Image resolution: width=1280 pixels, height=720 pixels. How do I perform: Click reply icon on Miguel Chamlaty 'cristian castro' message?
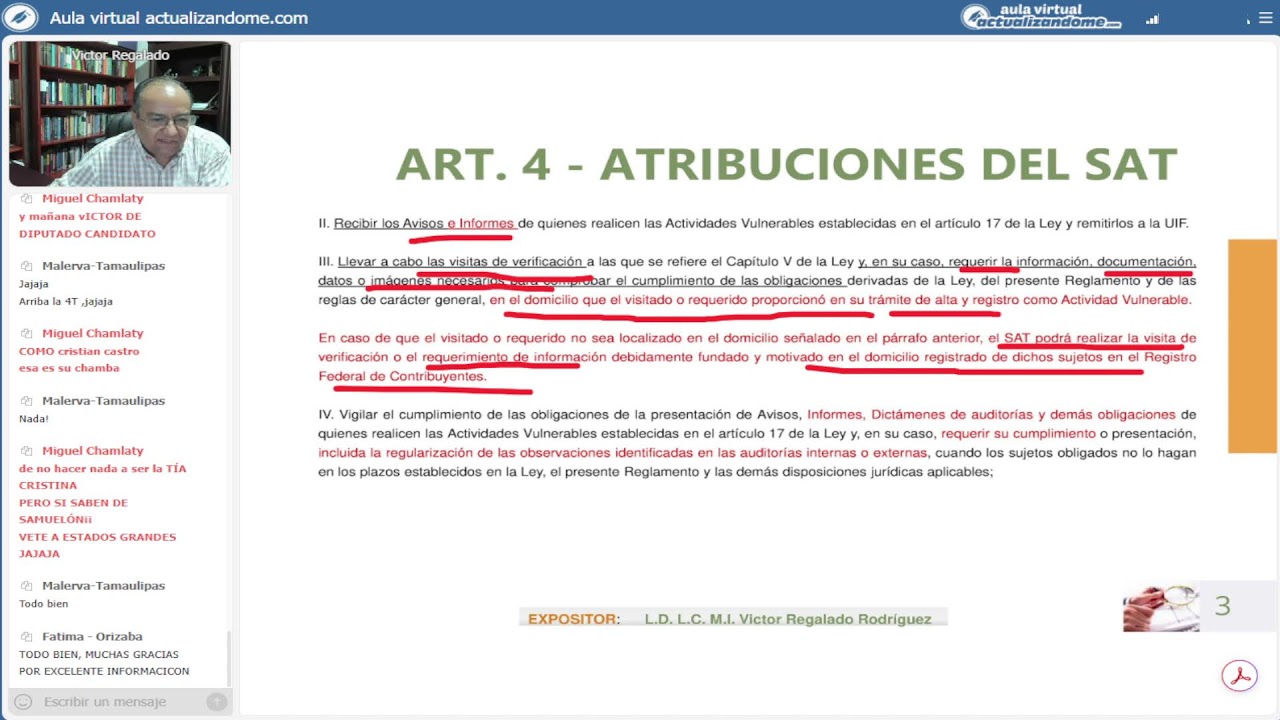(x=27, y=334)
